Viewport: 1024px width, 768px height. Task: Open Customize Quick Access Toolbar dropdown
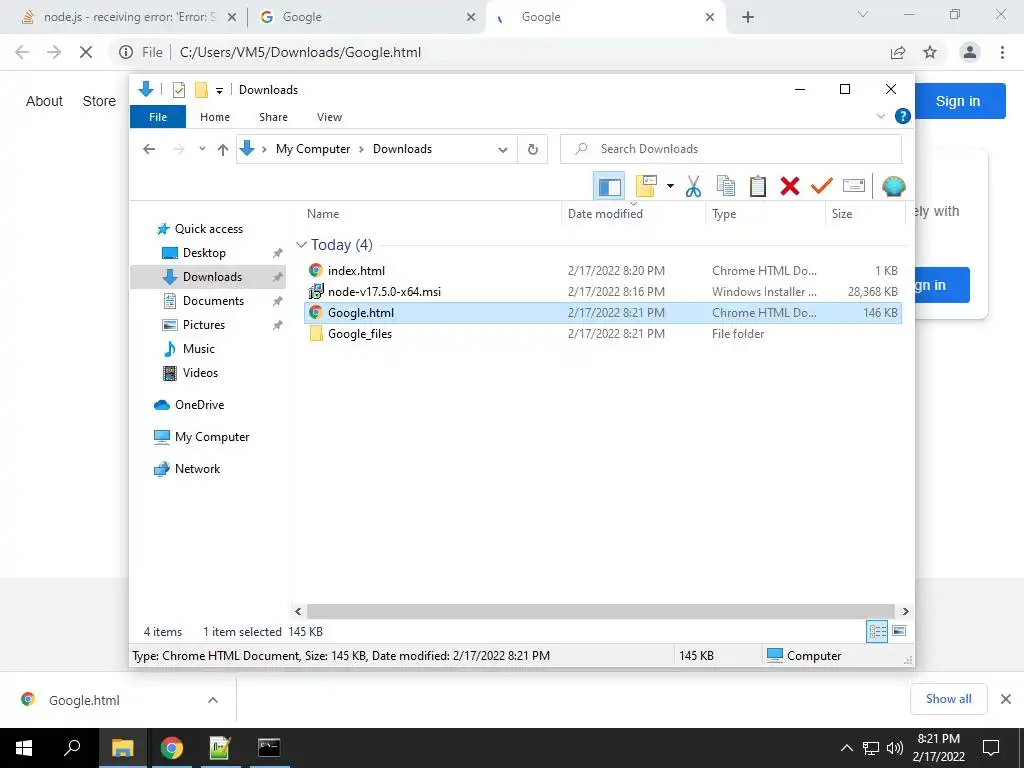point(219,91)
